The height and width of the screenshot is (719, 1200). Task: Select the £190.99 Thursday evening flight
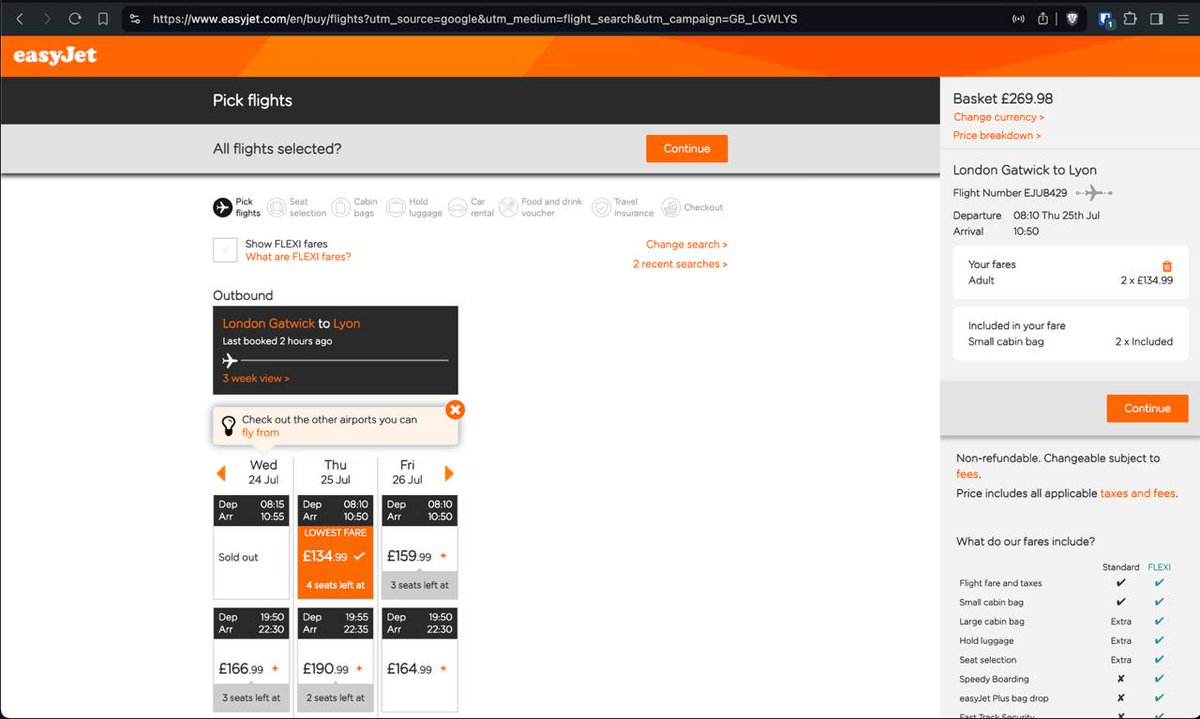click(335, 659)
